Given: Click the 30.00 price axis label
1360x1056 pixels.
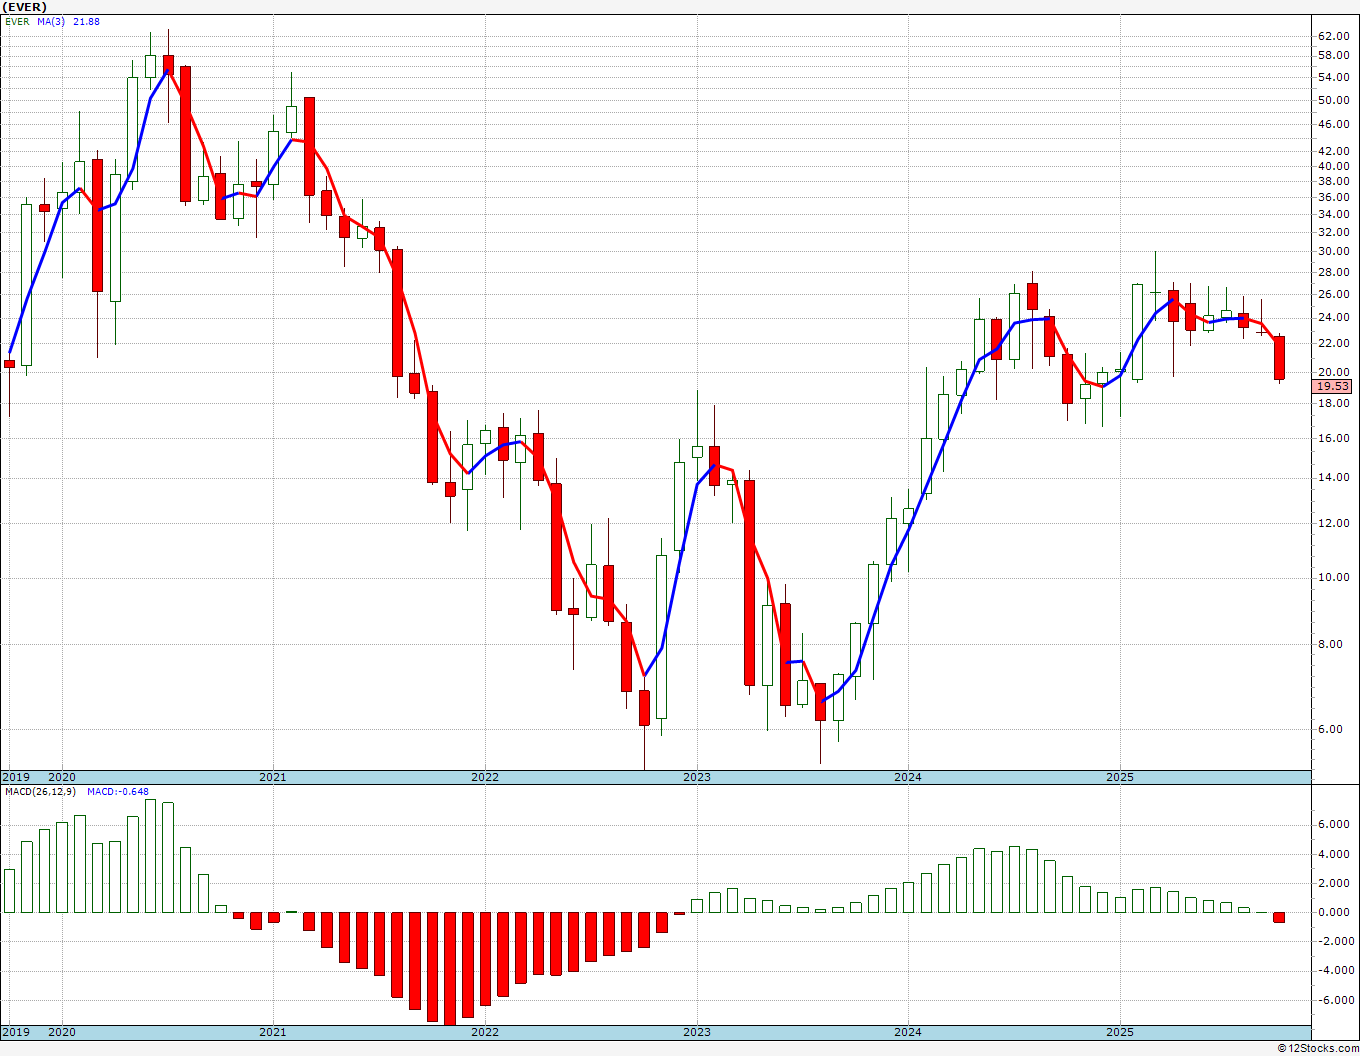Looking at the screenshot, I should 1334,251.
